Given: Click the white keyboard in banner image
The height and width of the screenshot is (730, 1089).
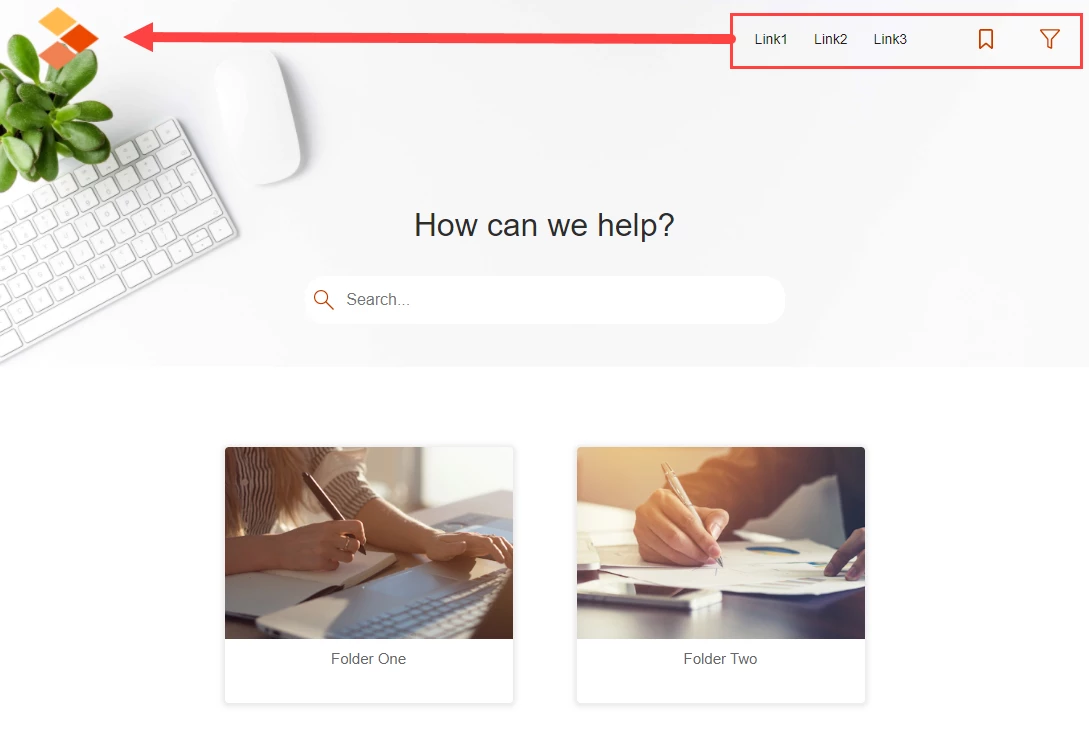Looking at the screenshot, I should (111, 236).
